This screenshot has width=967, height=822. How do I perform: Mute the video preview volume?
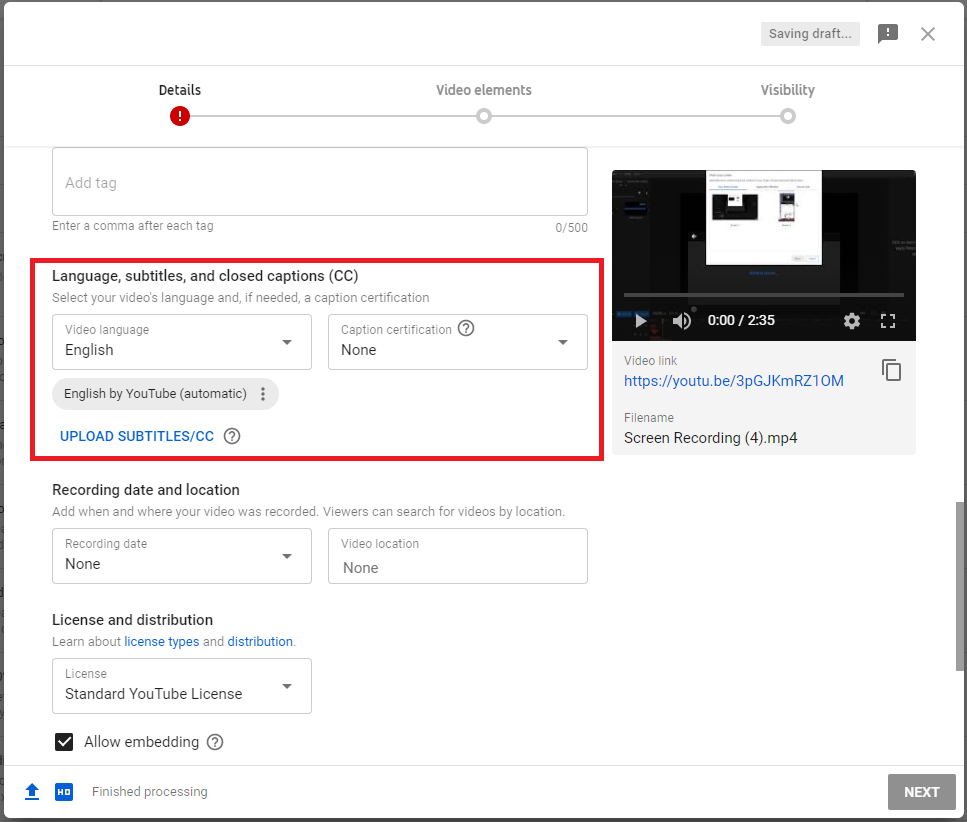coord(681,321)
